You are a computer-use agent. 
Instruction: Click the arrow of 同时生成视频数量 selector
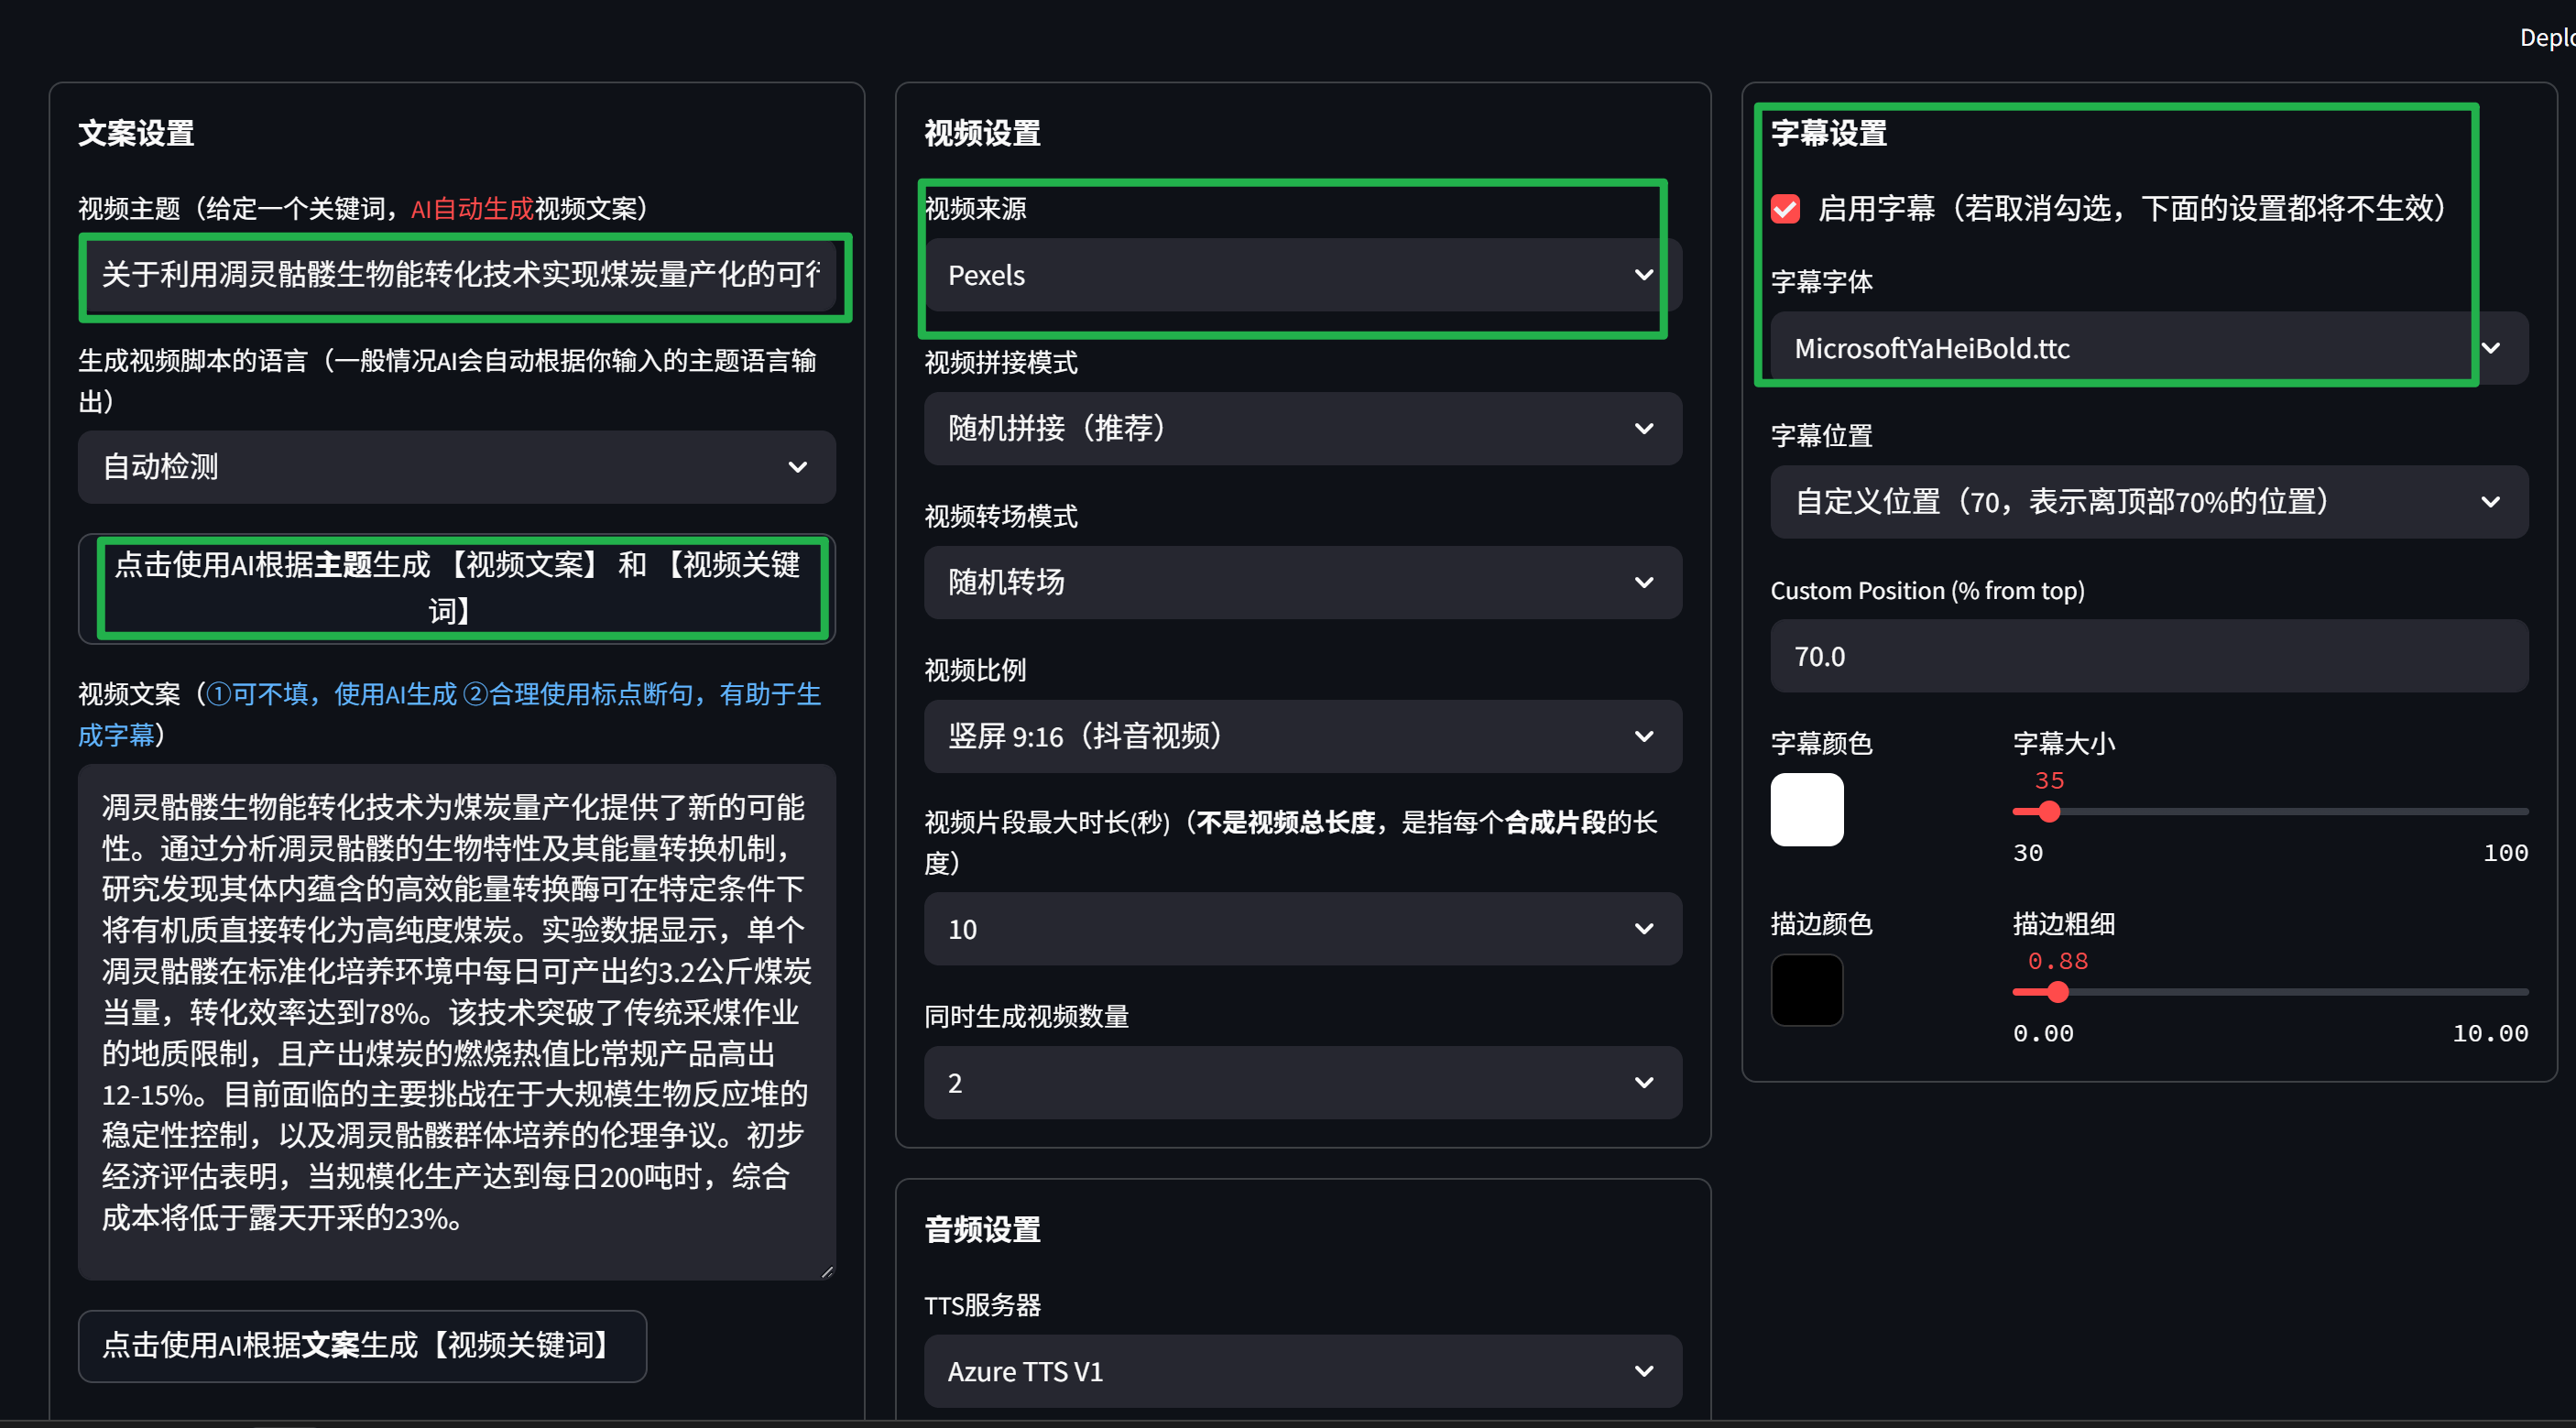coord(1643,1083)
